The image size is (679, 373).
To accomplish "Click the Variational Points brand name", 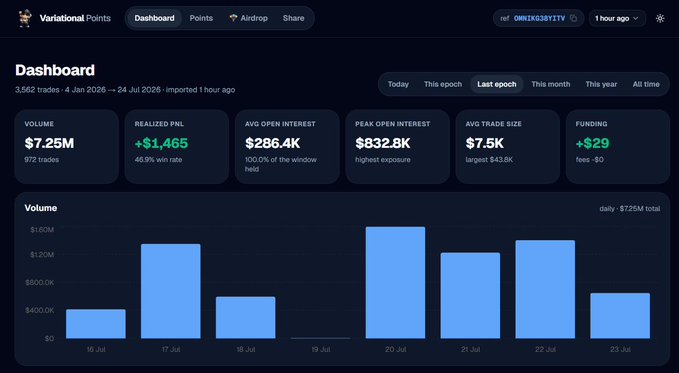I will tap(75, 18).
